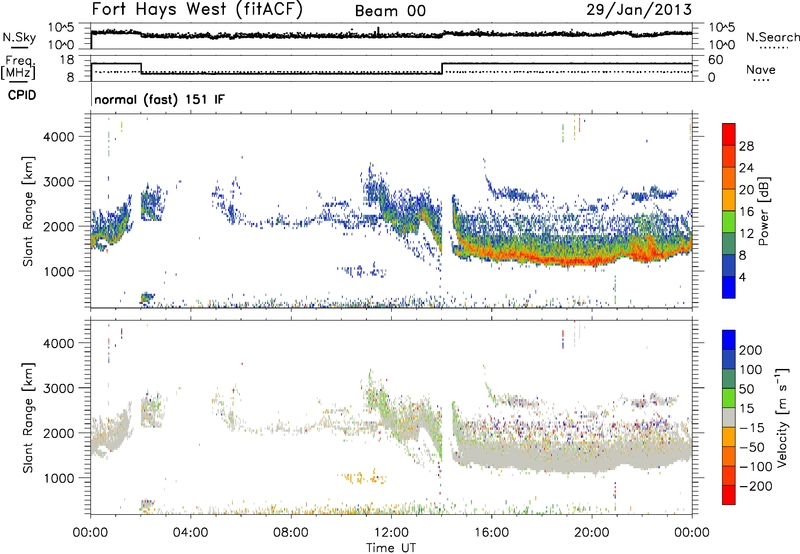Click the blue top of velocity colorbar
Image resolution: width=800 pixels, height=554 pixels.
pos(729,340)
